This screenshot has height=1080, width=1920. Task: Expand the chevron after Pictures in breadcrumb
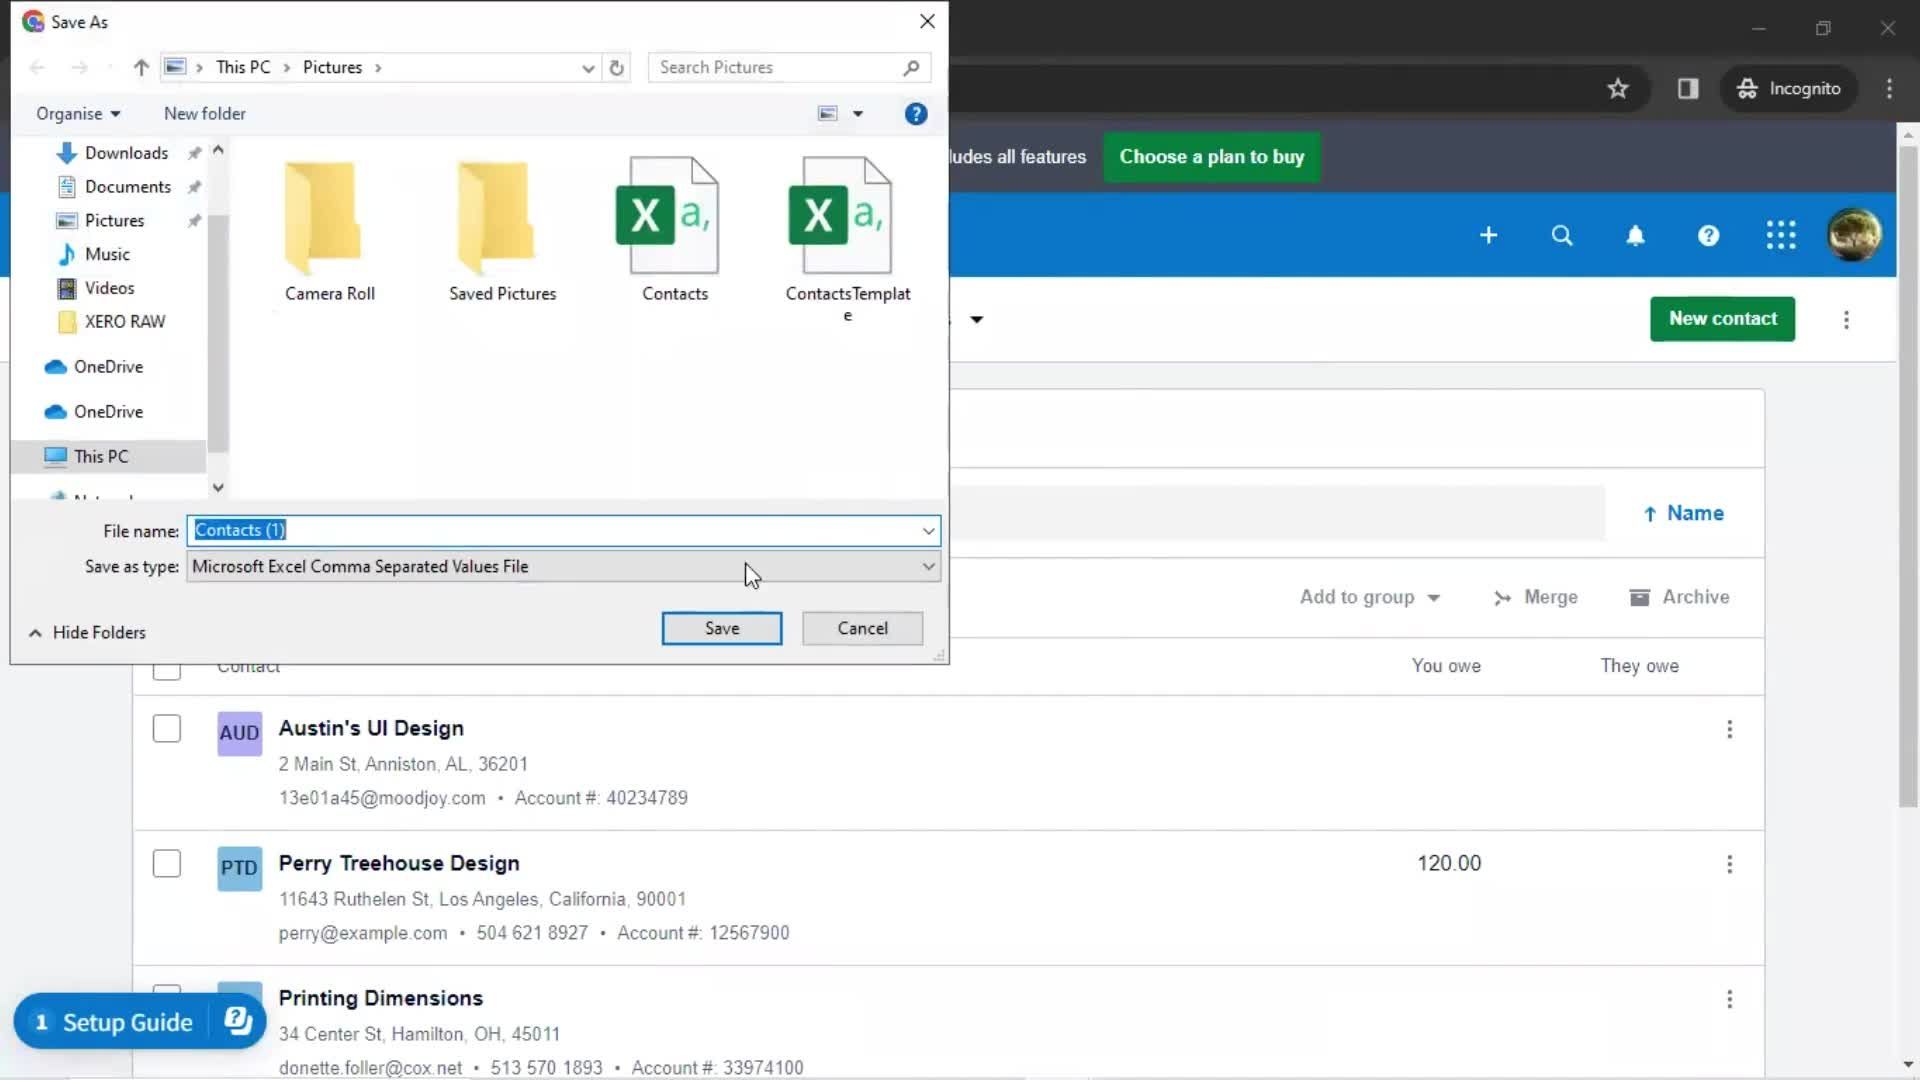tap(378, 67)
